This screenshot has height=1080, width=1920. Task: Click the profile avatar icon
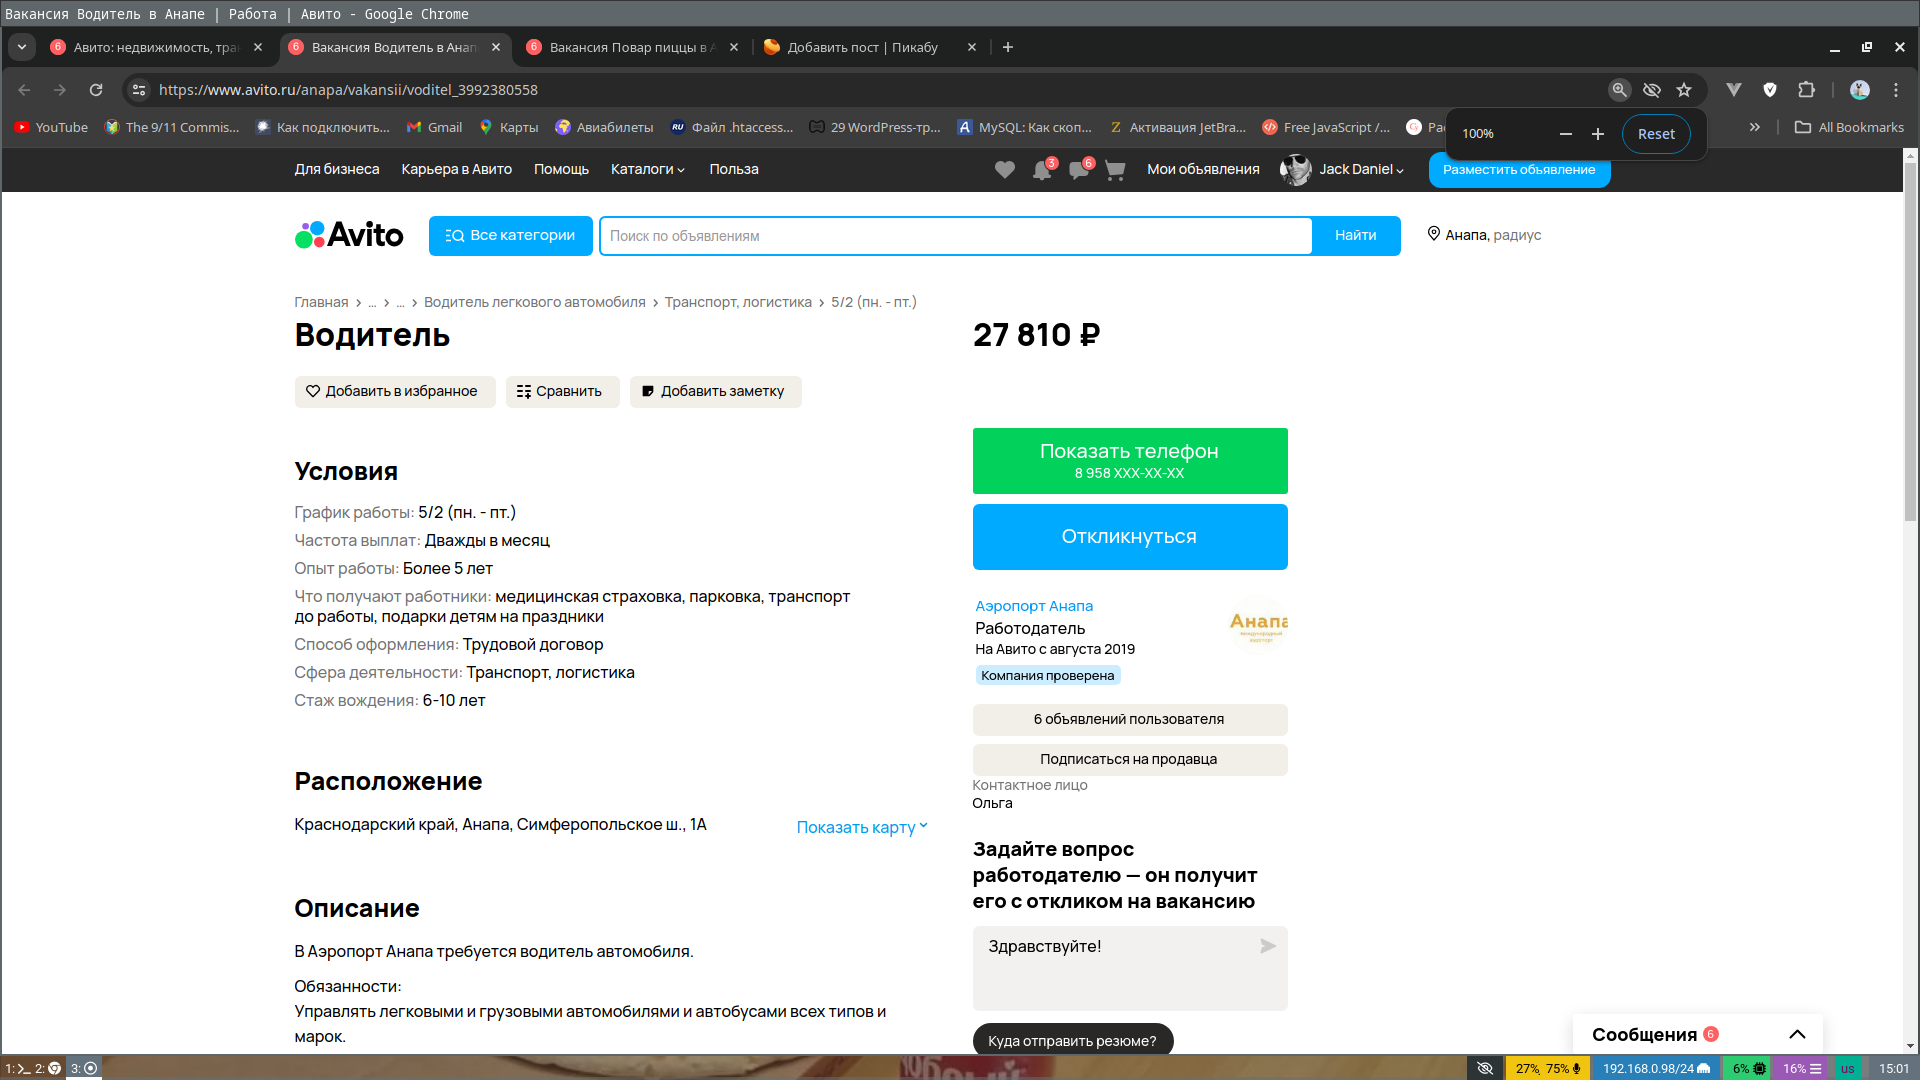pyautogui.click(x=1298, y=169)
